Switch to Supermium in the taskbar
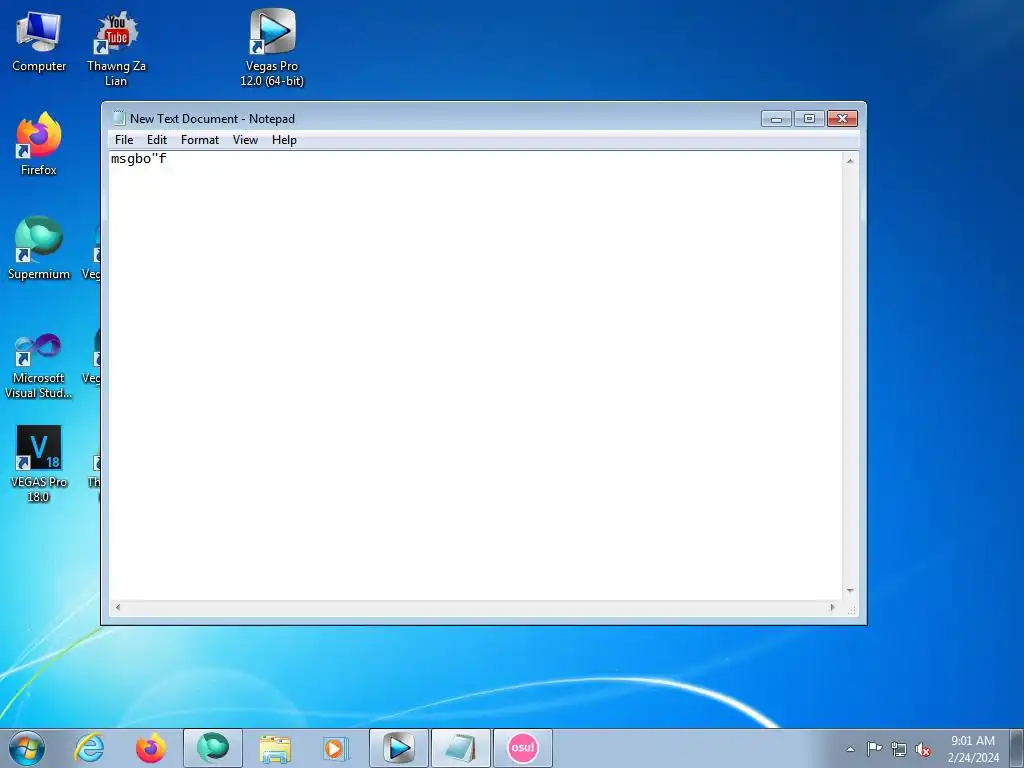The image size is (1024, 768). pyautogui.click(x=213, y=748)
